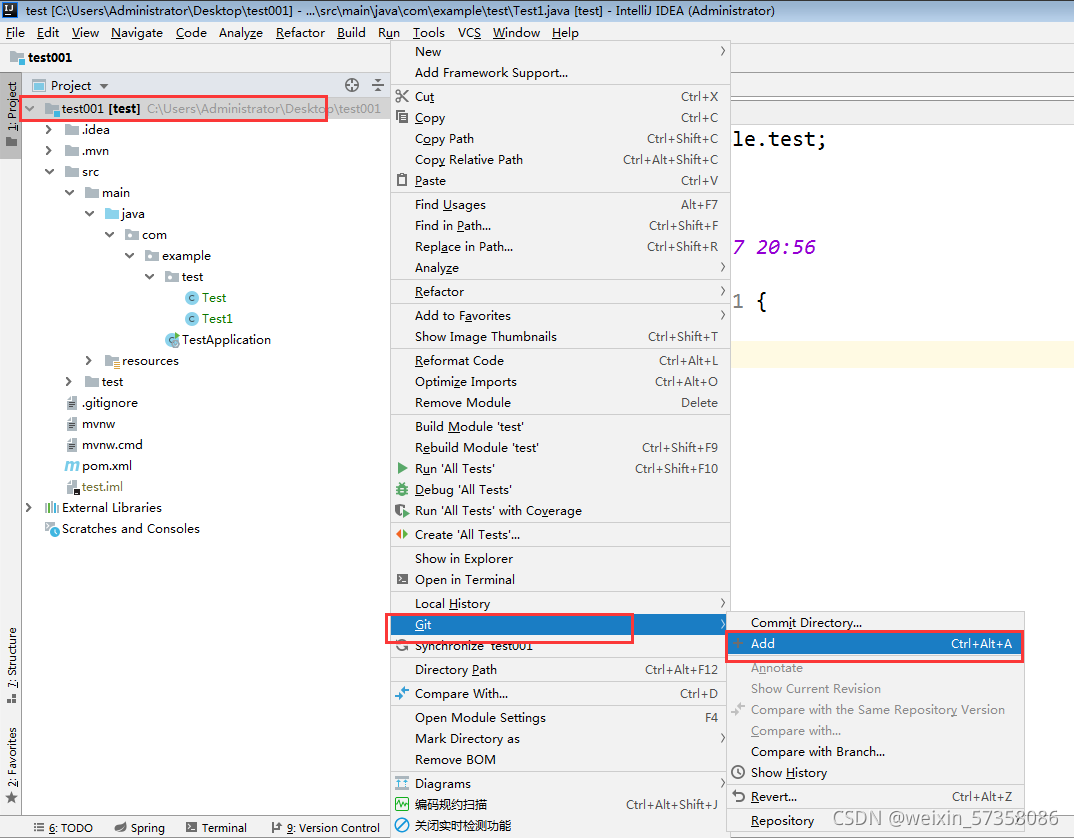This screenshot has width=1074, height=838.
Task: Choose Remove Module
Action: pyautogui.click(x=559, y=402)
